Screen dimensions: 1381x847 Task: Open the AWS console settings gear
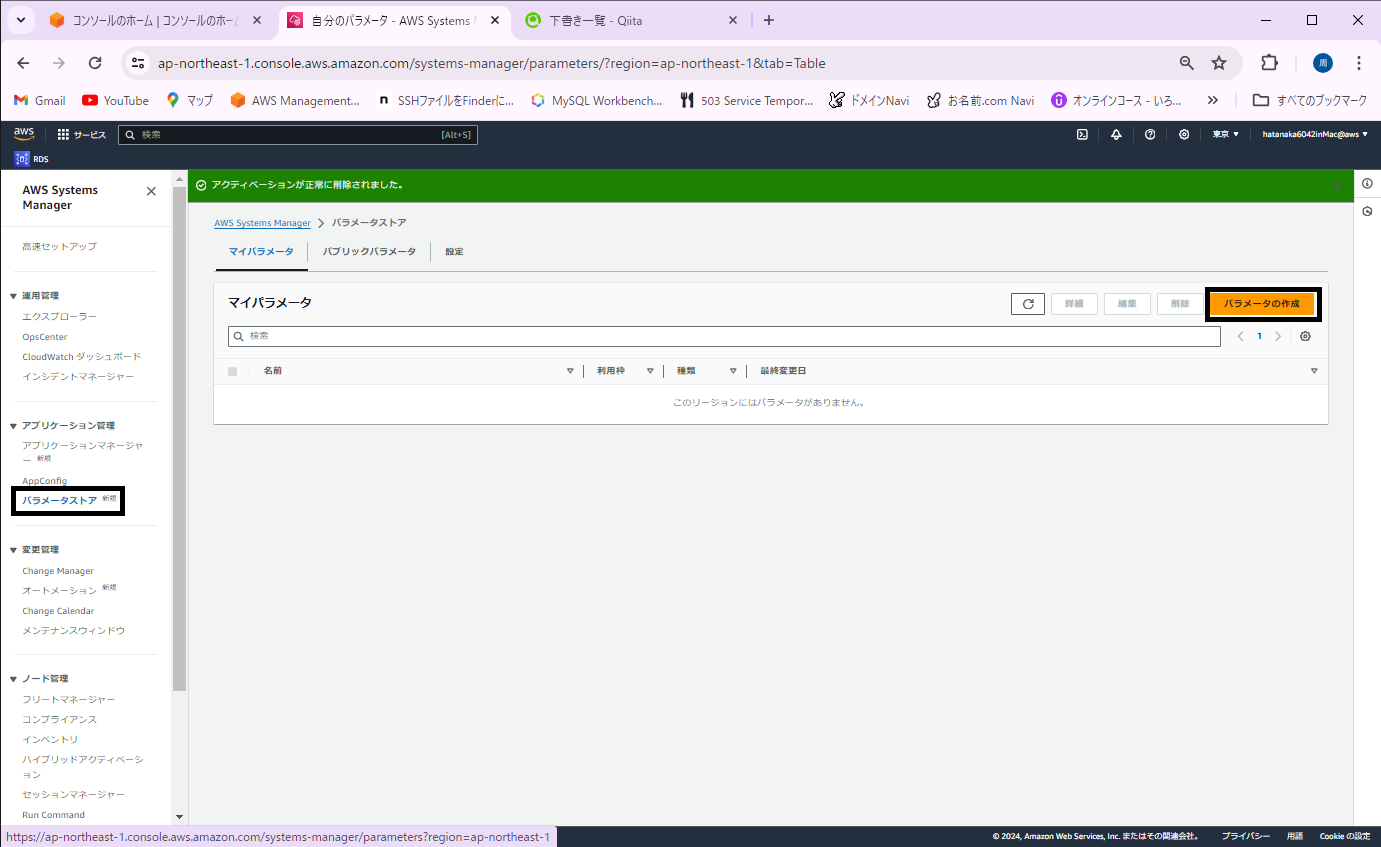point(1184,134)
